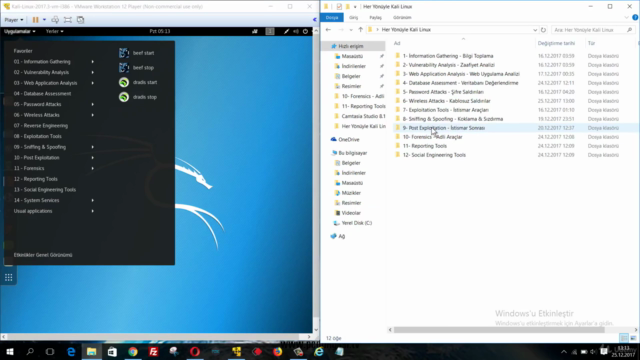Open Explorer help icon
The image size is (640, 360).
tap(635, 18)
